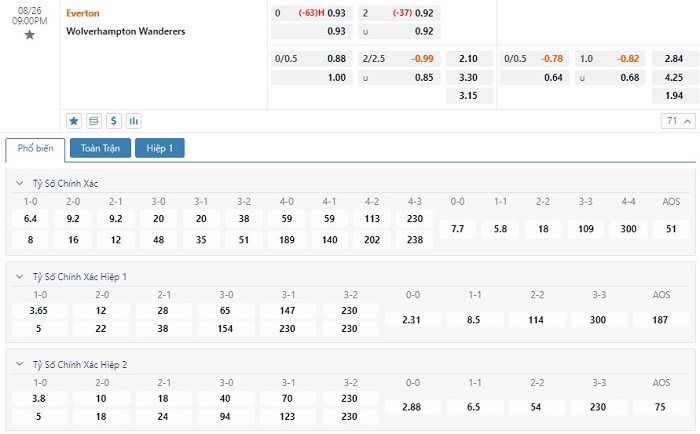The image size is (700, 434).
Task: Click the blue star favorite icon
Action: coord(74,121)
